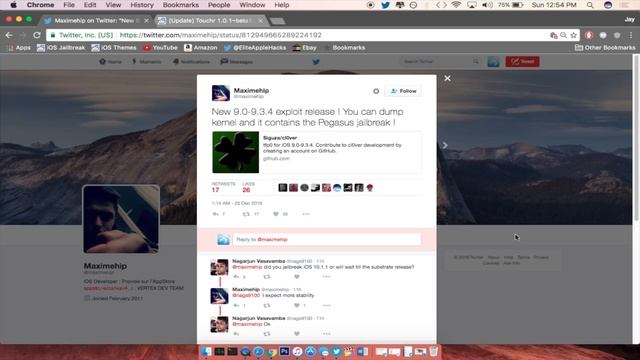Open the @EliteAppleHacks bookmark
Viewport: 640px width, 360px height.
255,48
